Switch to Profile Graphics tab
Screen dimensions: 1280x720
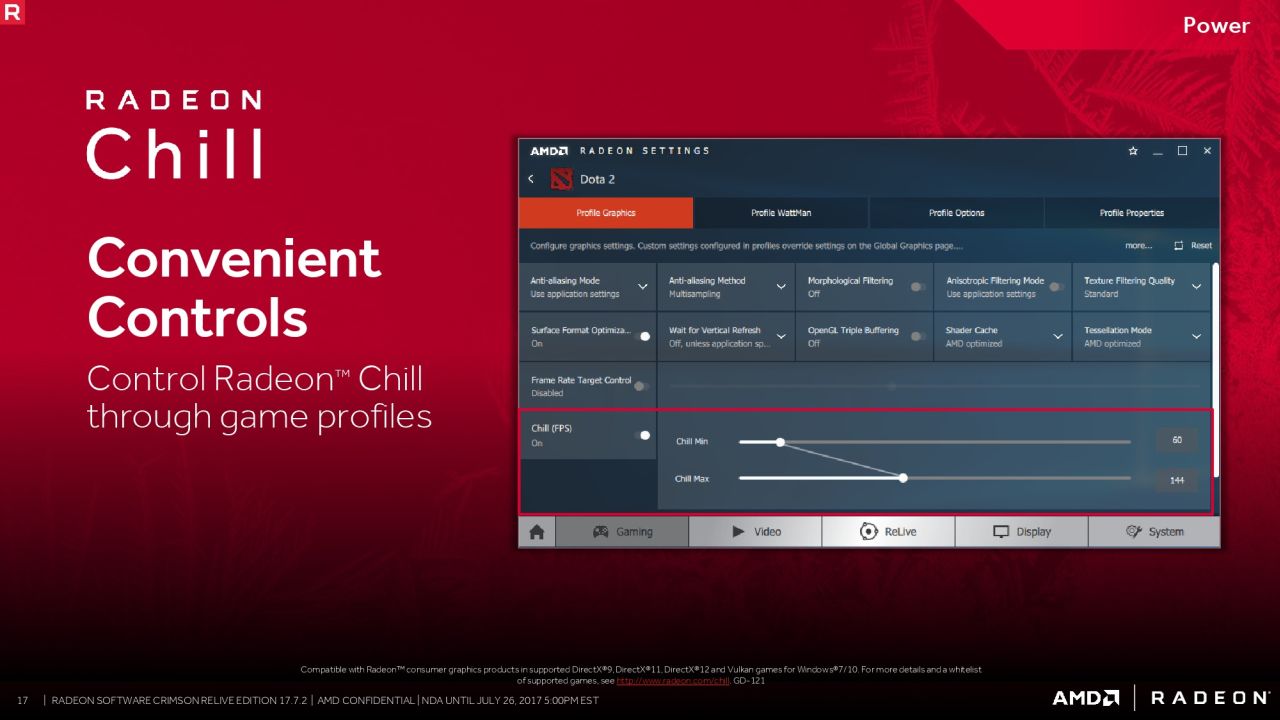click(x=606, y=213)
